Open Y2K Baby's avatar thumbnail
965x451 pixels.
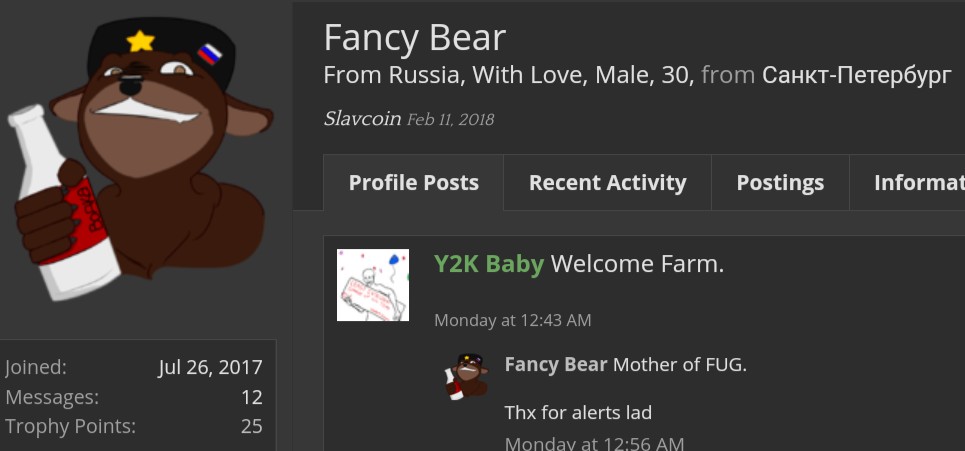coord(373,285)
